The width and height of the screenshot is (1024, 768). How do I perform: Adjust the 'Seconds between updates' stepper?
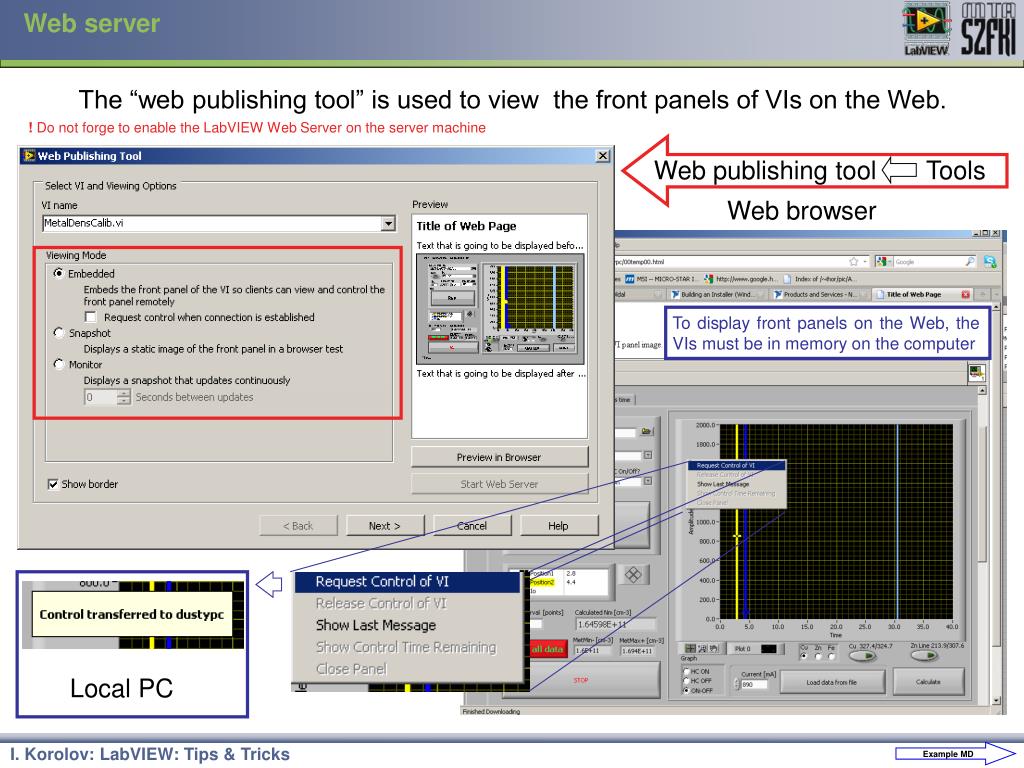123,397
